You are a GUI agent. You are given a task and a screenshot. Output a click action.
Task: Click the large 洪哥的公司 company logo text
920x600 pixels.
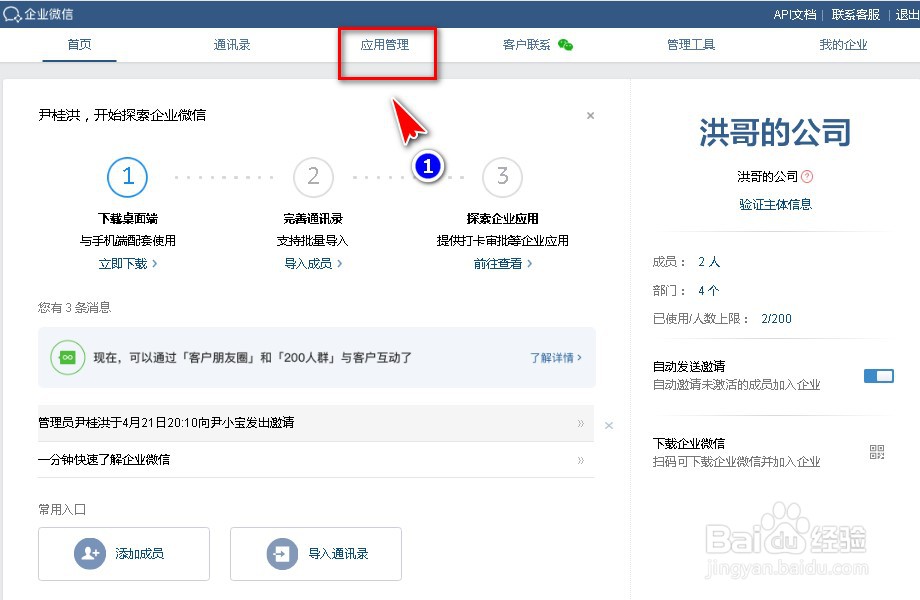[x=775, y=132]
